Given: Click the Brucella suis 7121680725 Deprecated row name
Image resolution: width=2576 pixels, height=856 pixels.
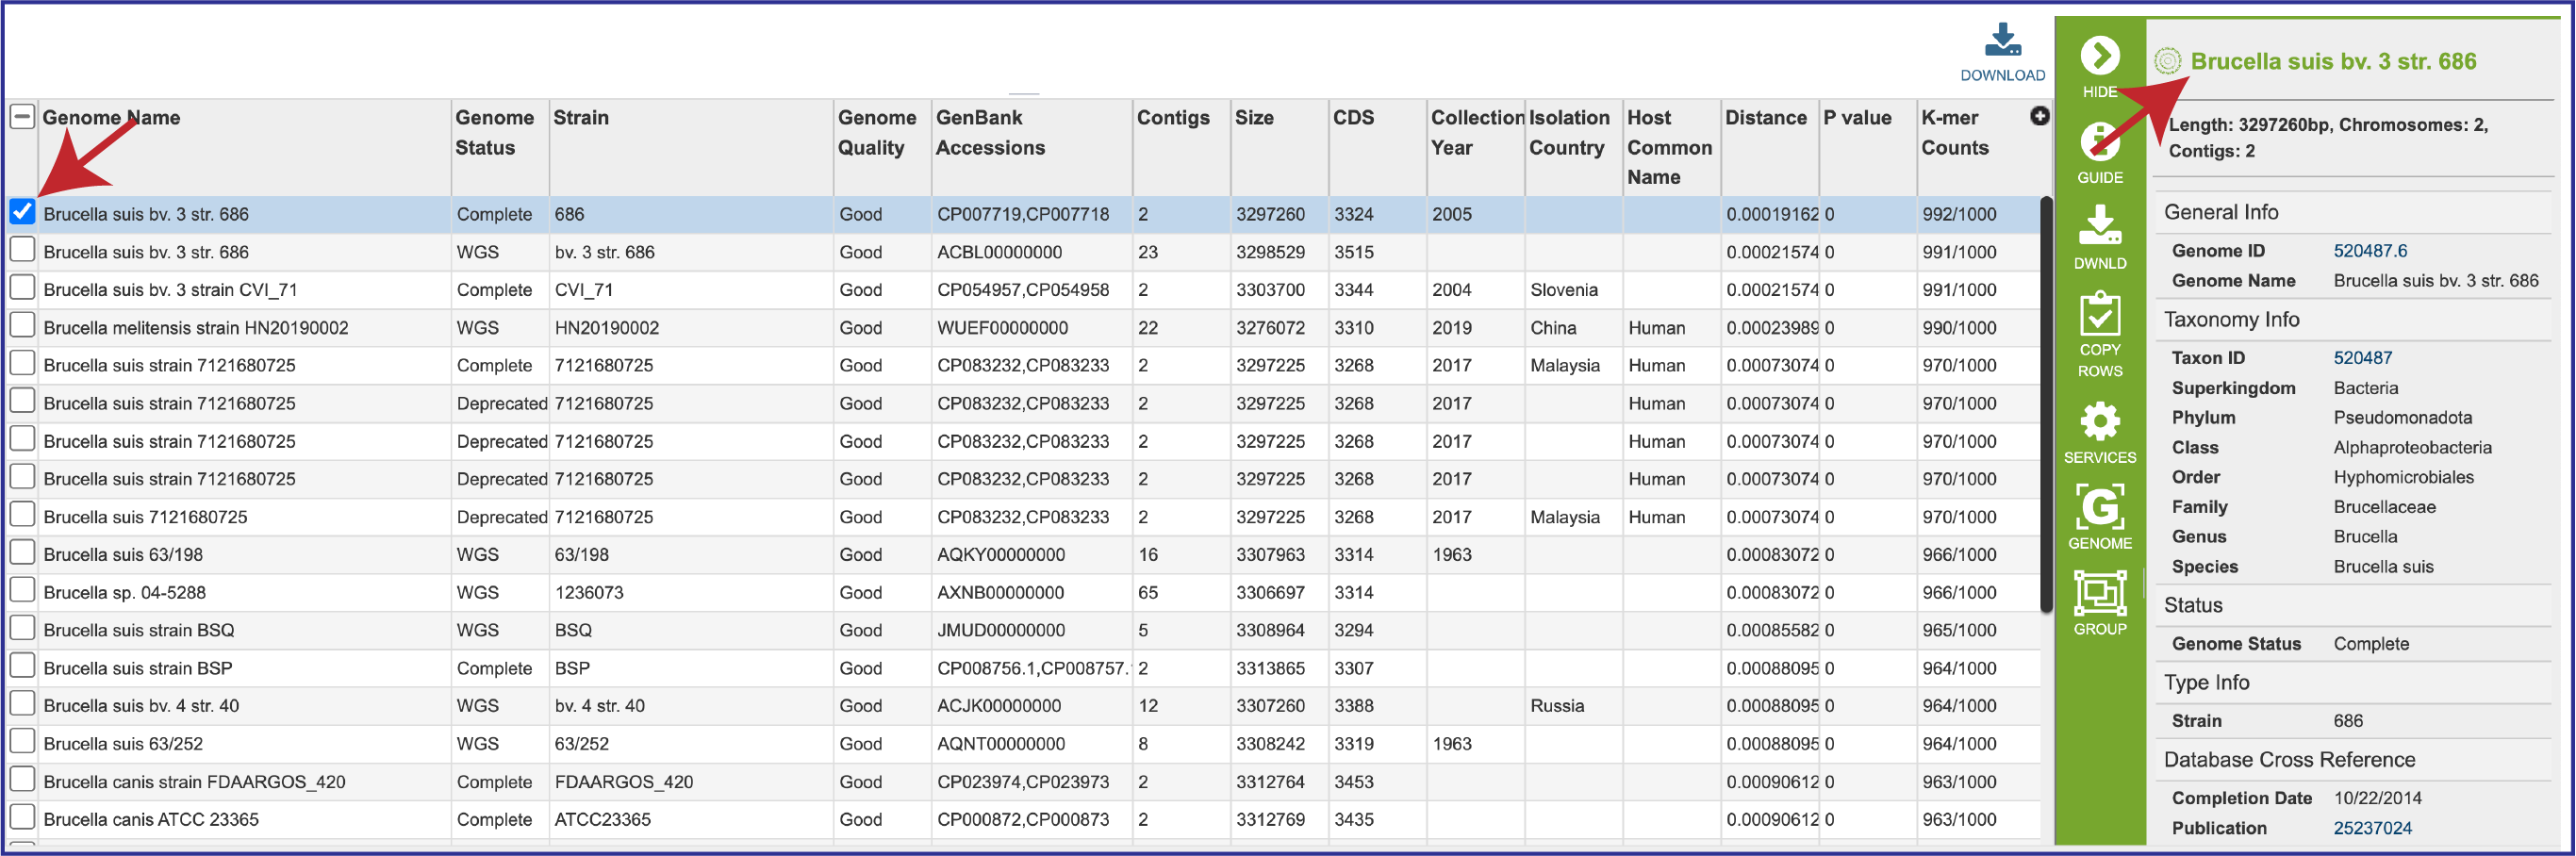Looking at the screenshot, I should [145, 517].
